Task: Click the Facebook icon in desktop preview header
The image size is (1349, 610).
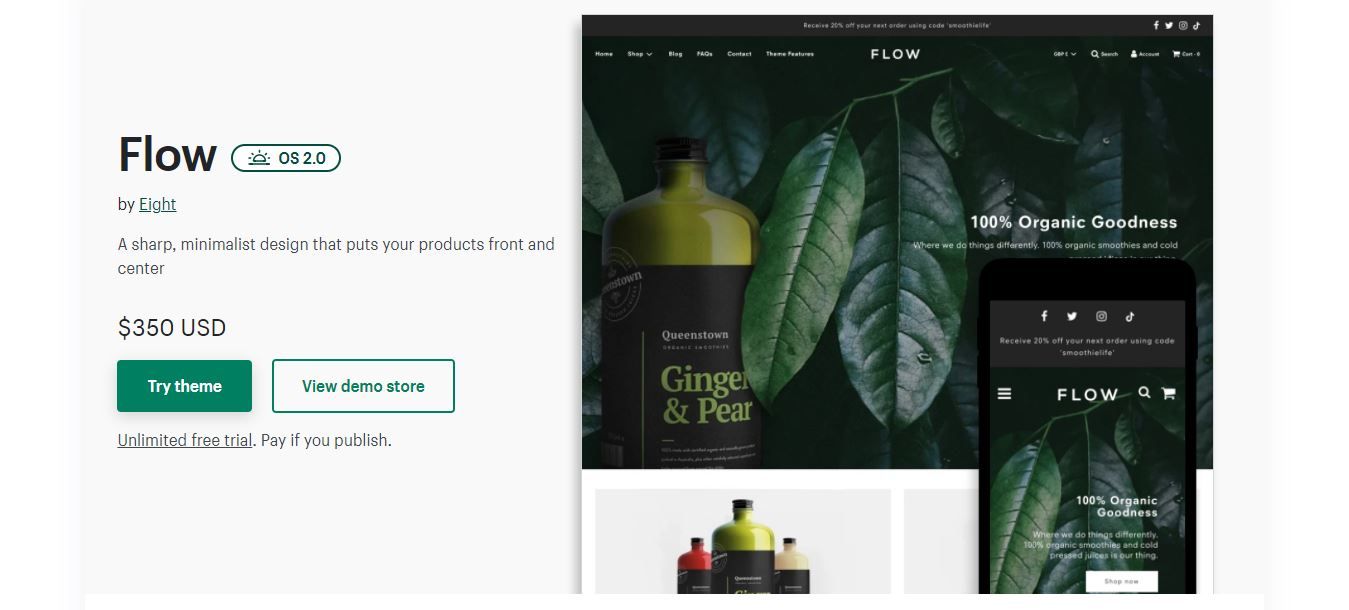Action: click(1156, 26)
